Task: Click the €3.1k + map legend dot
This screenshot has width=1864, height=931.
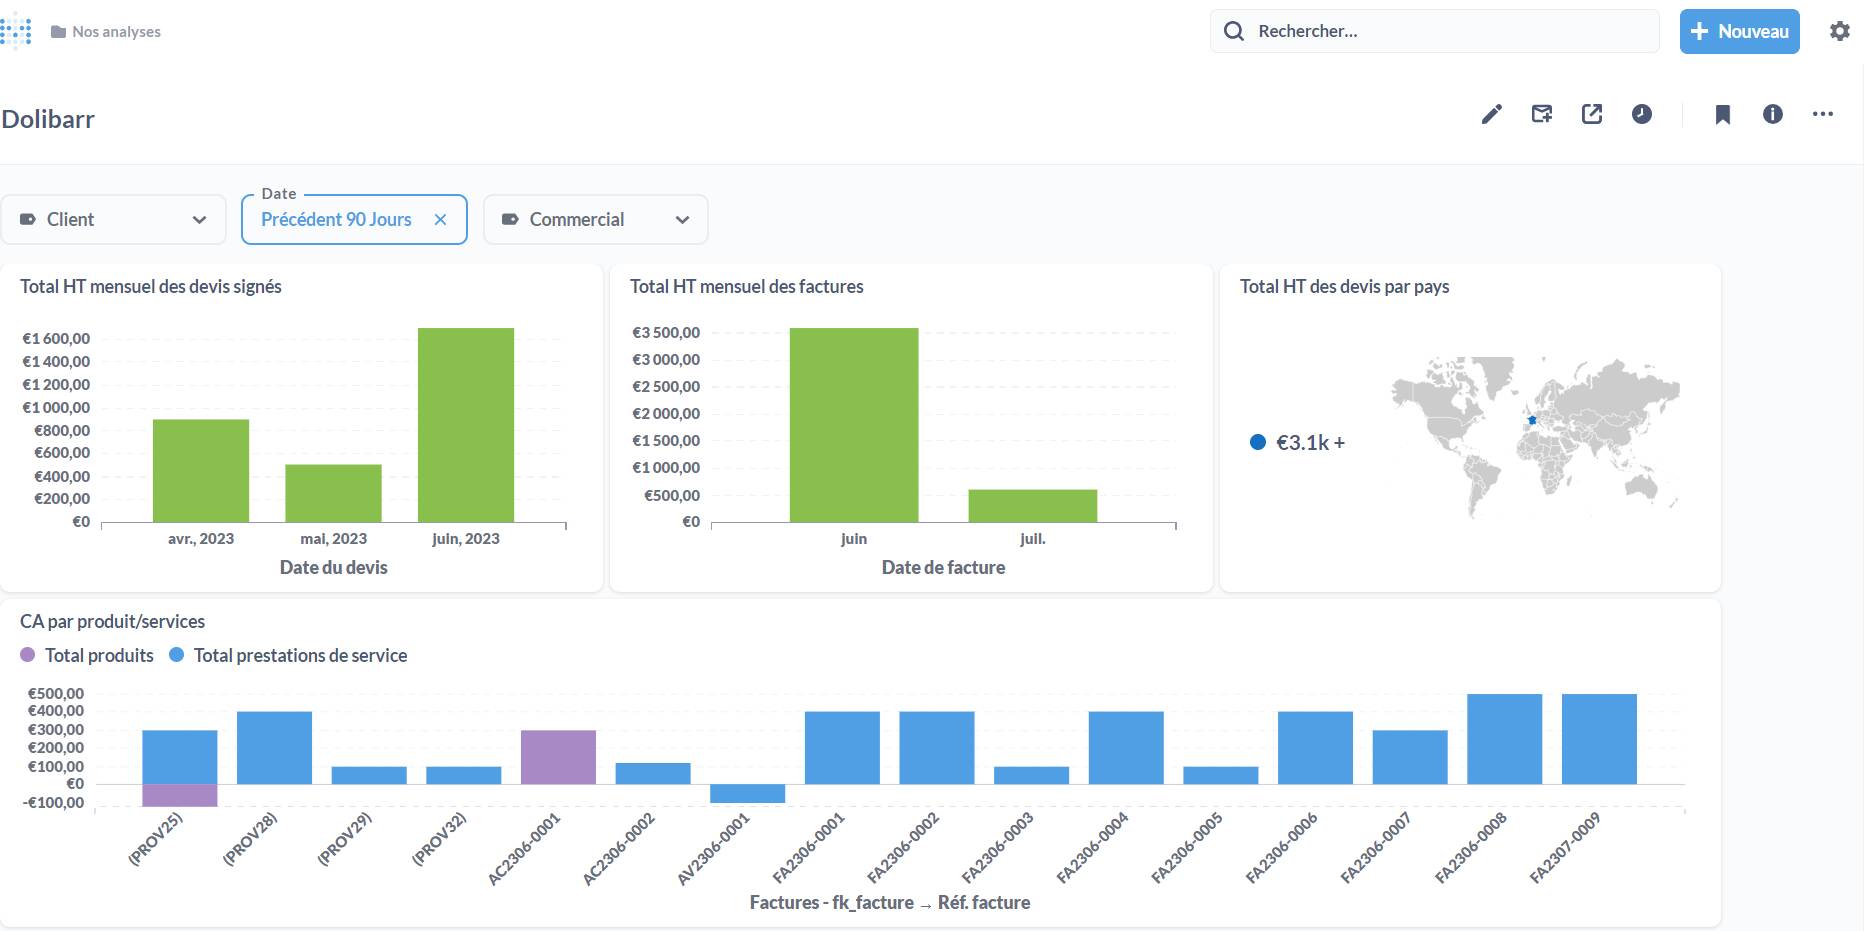Action: [1258, 442]
